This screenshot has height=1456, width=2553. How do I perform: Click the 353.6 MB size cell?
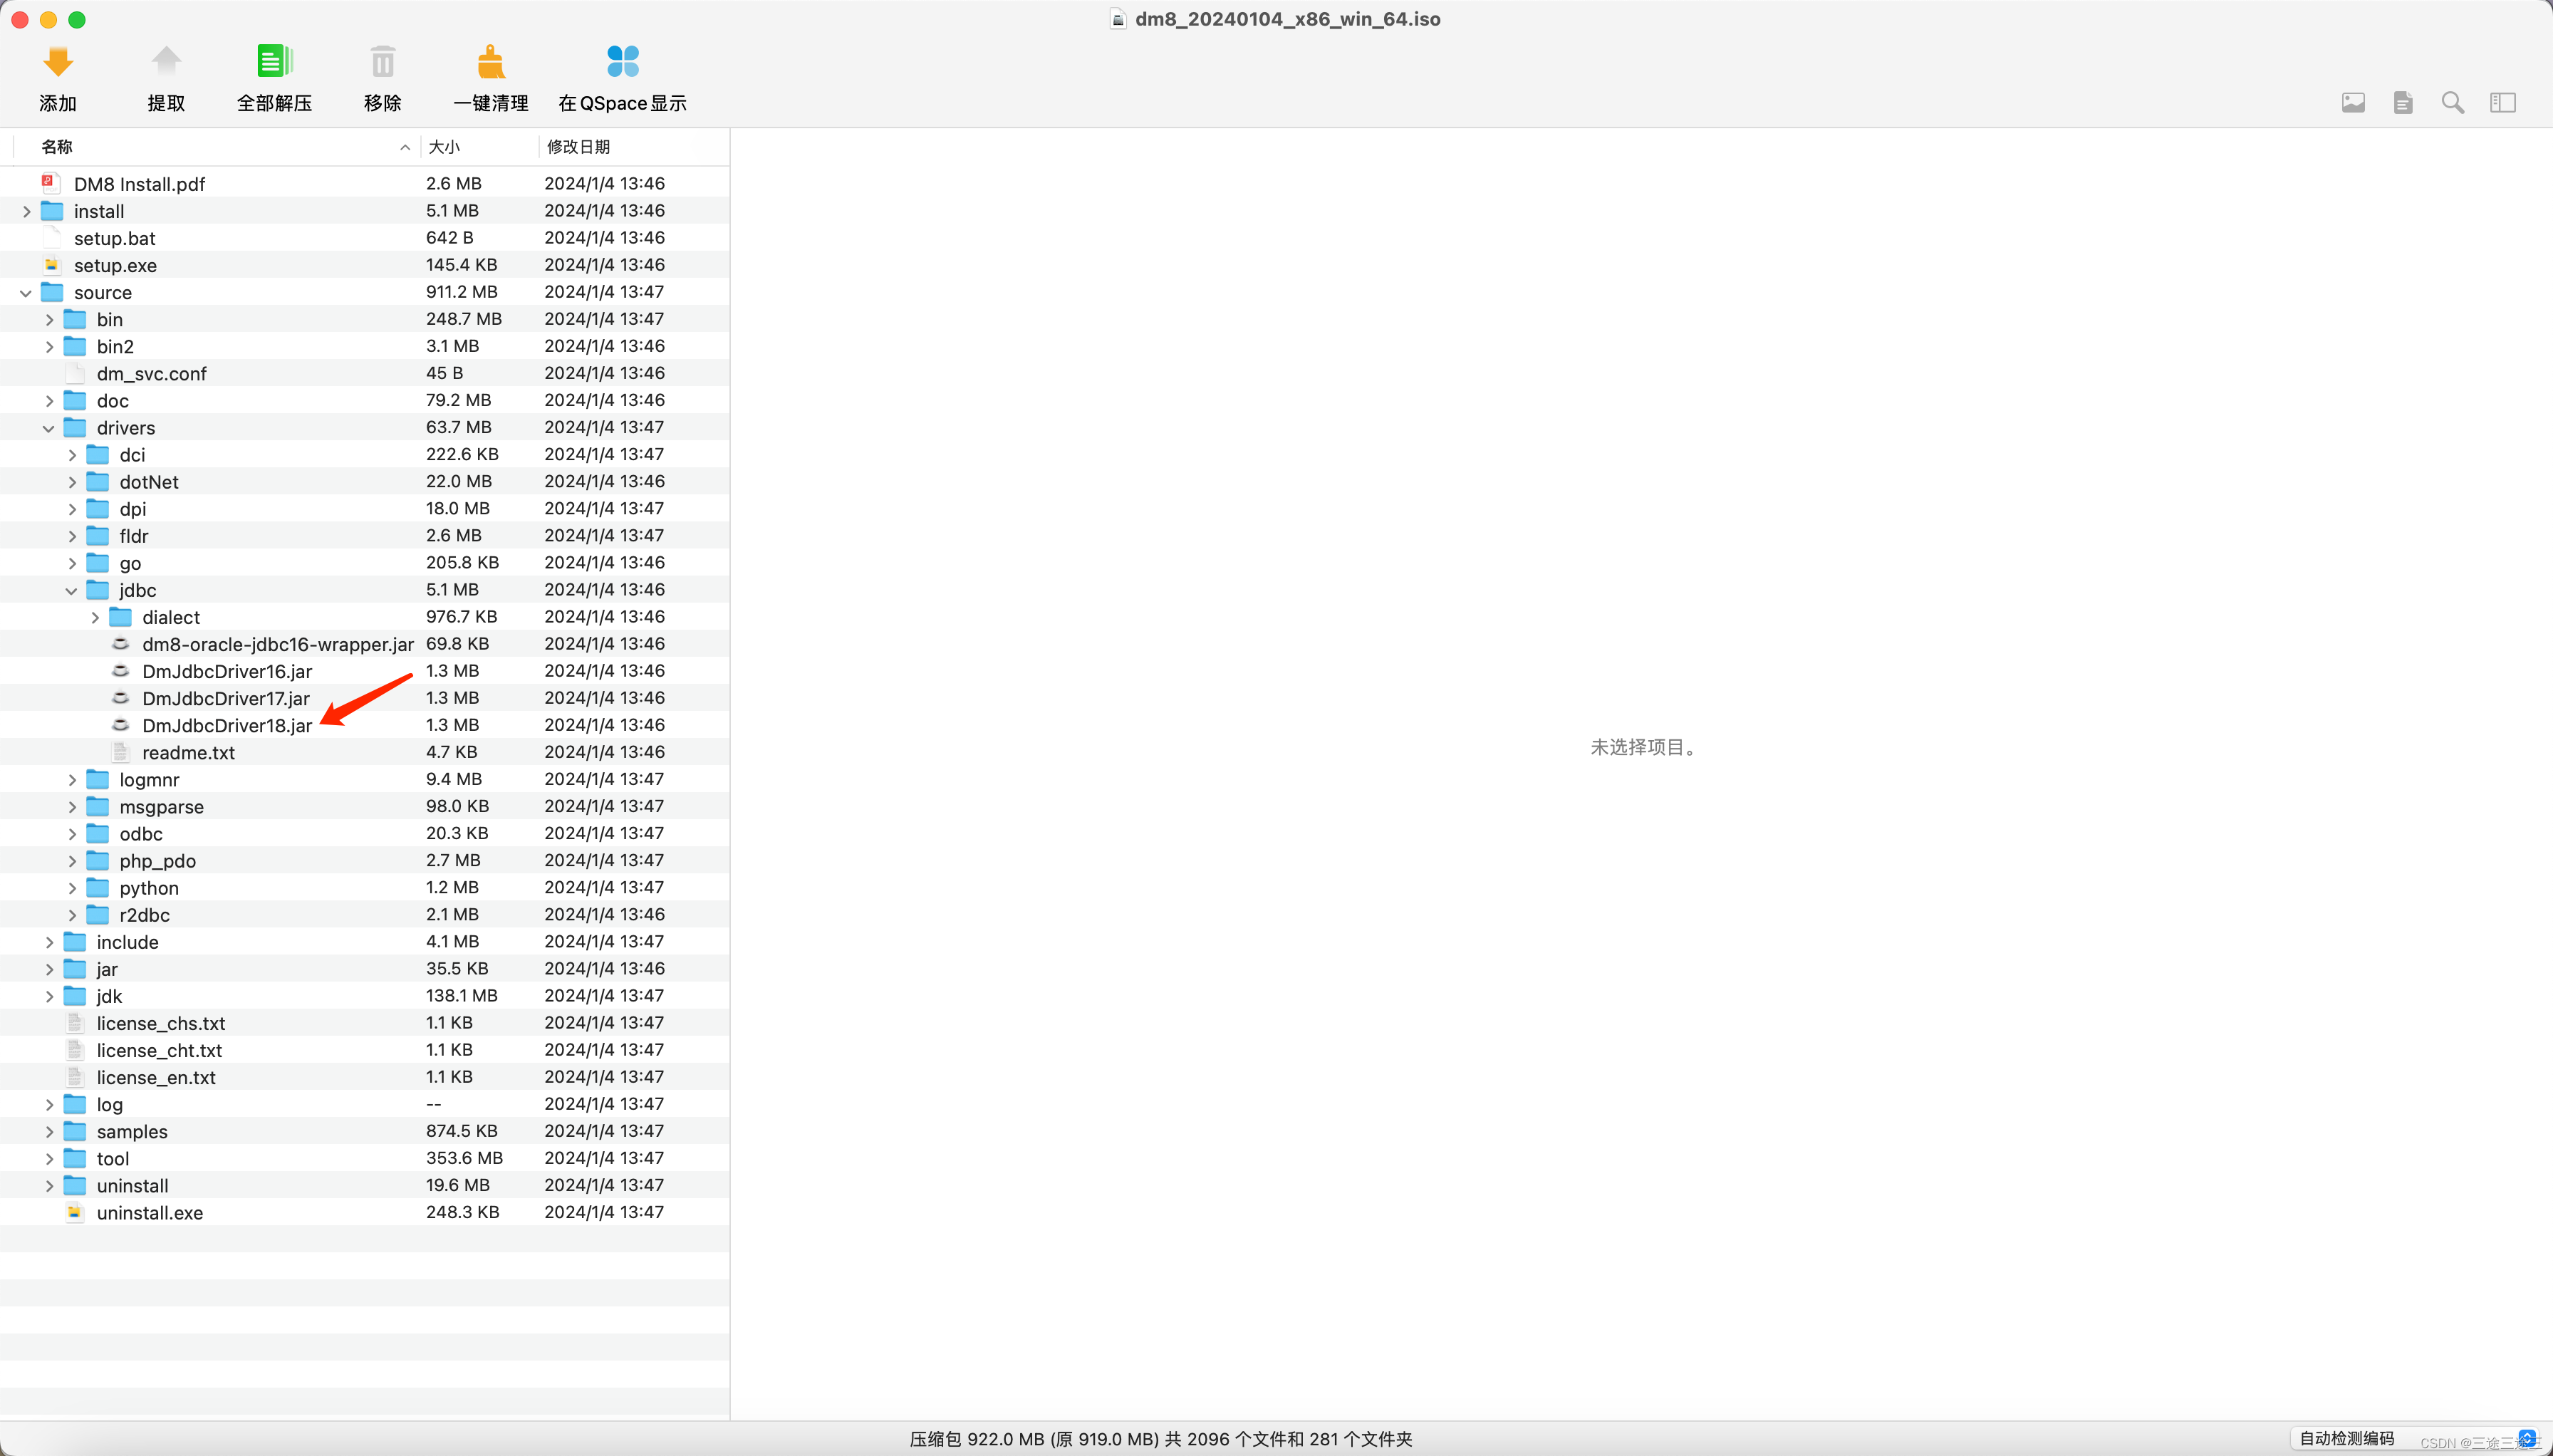pyautogui.click(x=464, y=1158)
